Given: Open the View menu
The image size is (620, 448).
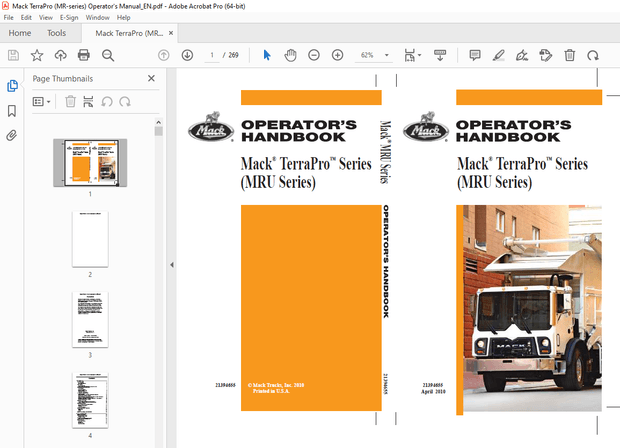Looking at the screenshot, I should pos(46,17).
